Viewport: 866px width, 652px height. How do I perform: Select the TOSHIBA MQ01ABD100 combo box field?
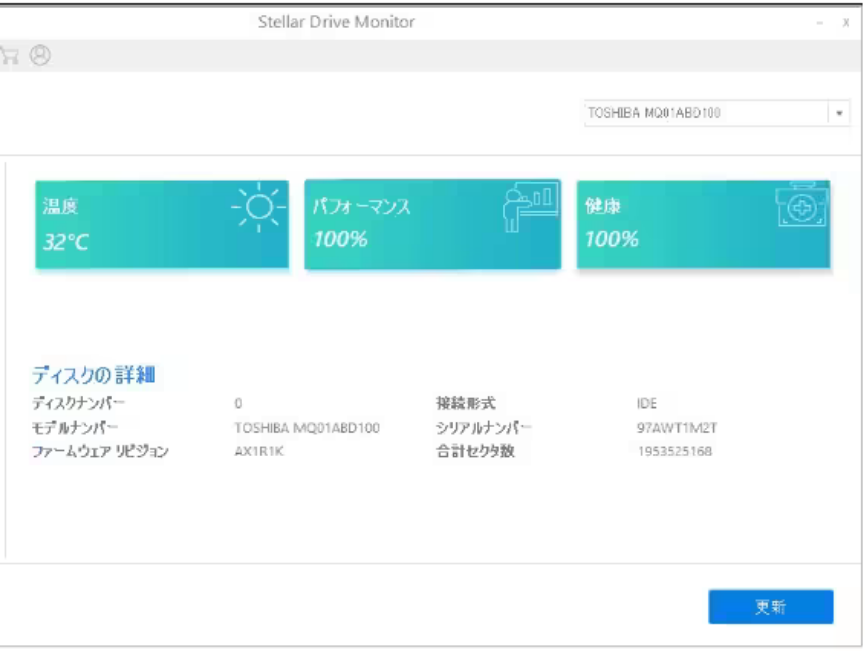[x=705, y=113]
